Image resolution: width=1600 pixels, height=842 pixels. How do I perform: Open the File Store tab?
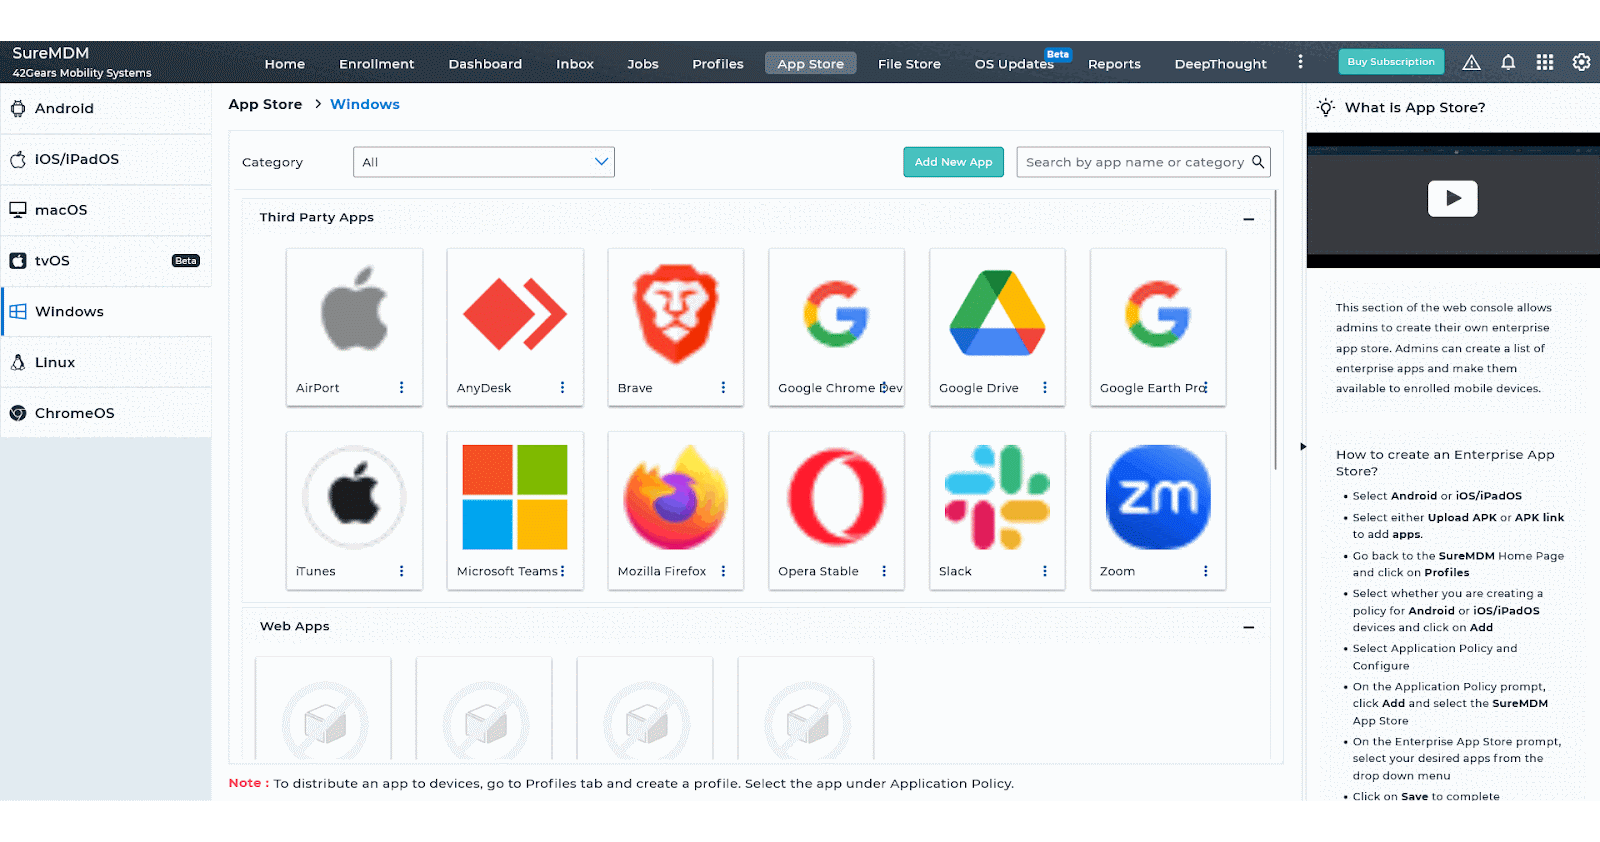(909, 63)
